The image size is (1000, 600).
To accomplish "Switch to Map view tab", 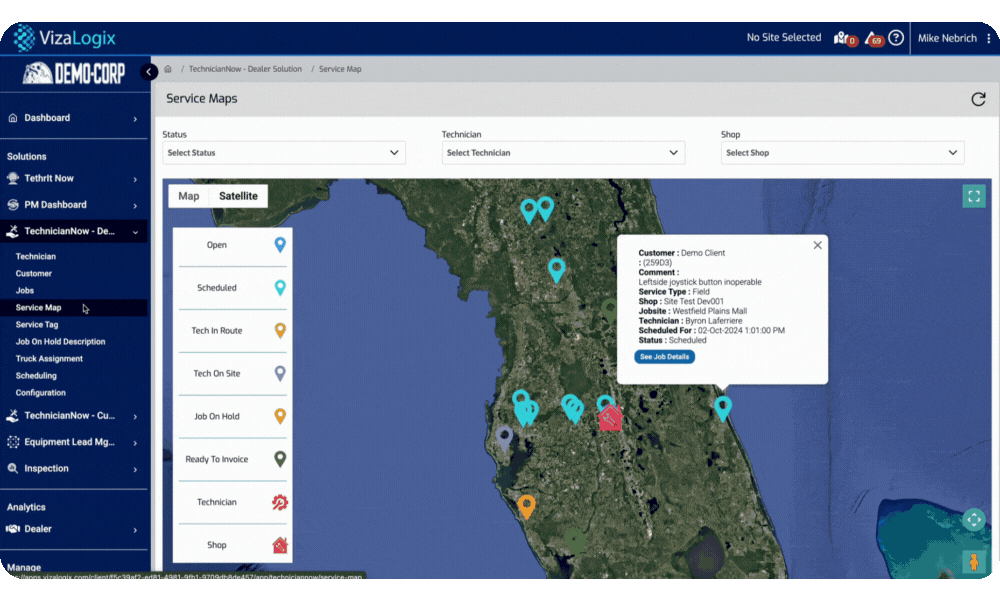I will pyautogui.click(x=189, y=196).
